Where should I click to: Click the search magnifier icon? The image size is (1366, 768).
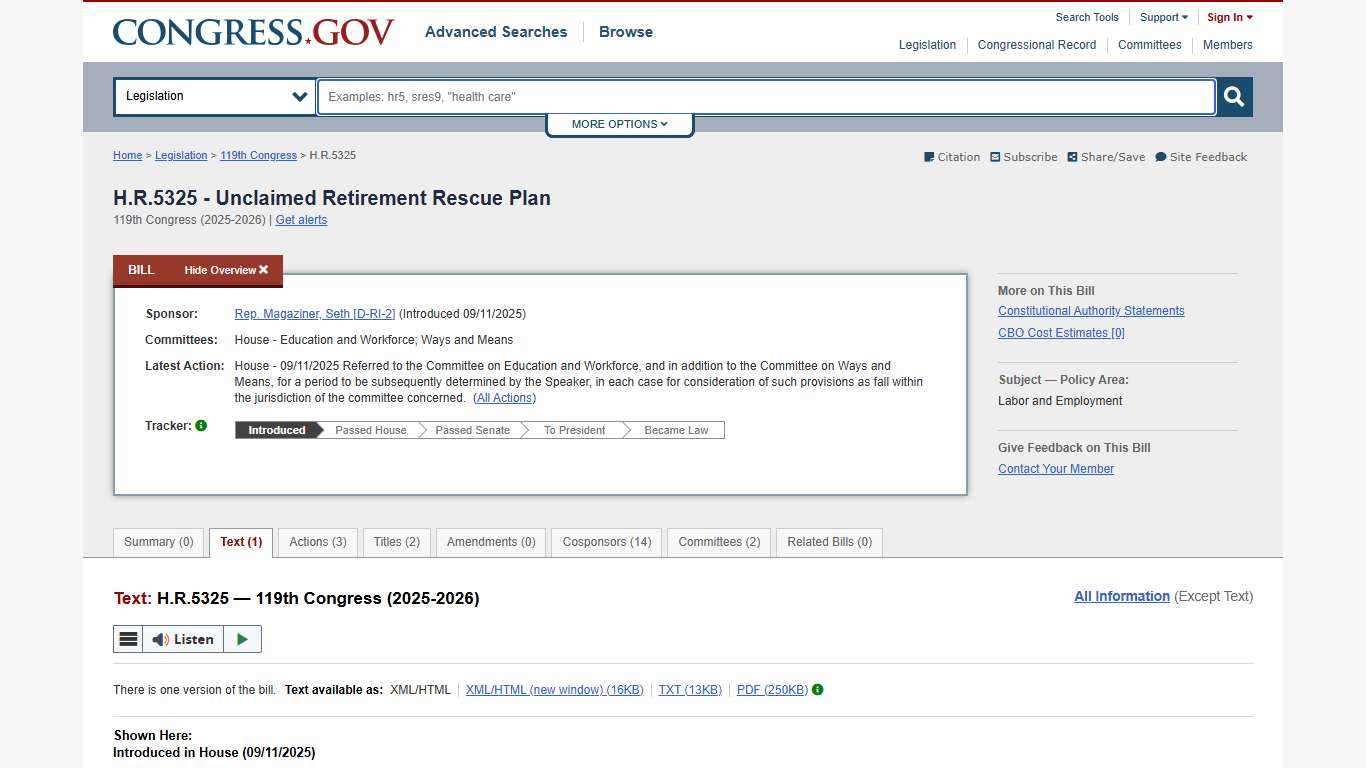tap(1233, 96)
